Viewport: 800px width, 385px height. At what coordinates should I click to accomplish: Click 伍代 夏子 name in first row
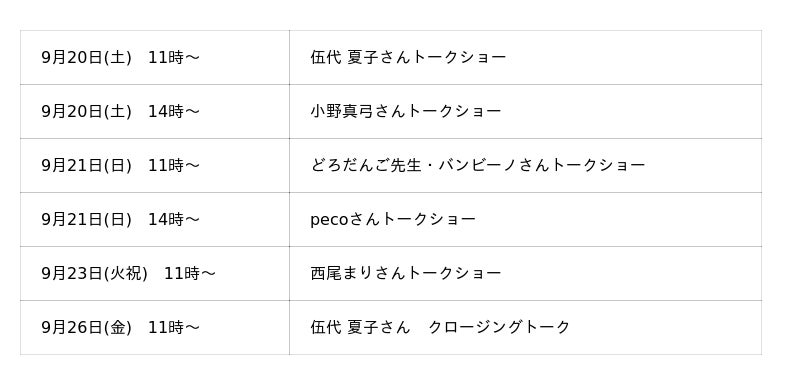pos(344,57)
